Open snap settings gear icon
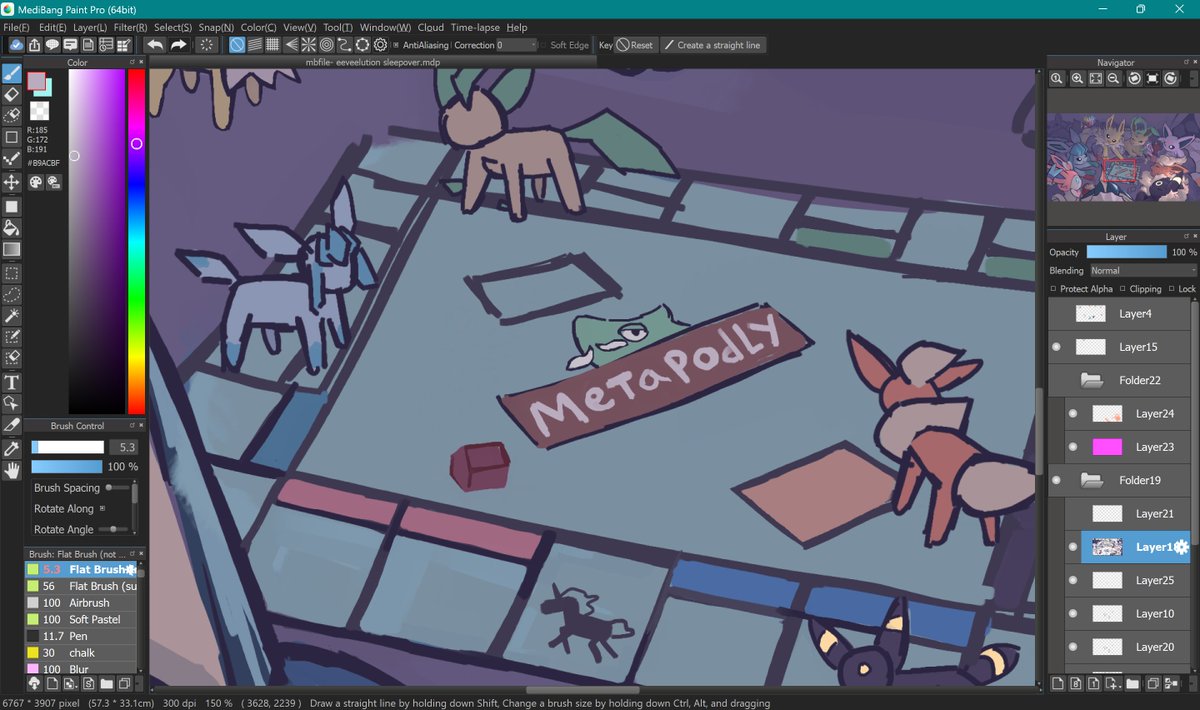The height and width of the screenshot is (710, 1200). click(x=380, y=45)
